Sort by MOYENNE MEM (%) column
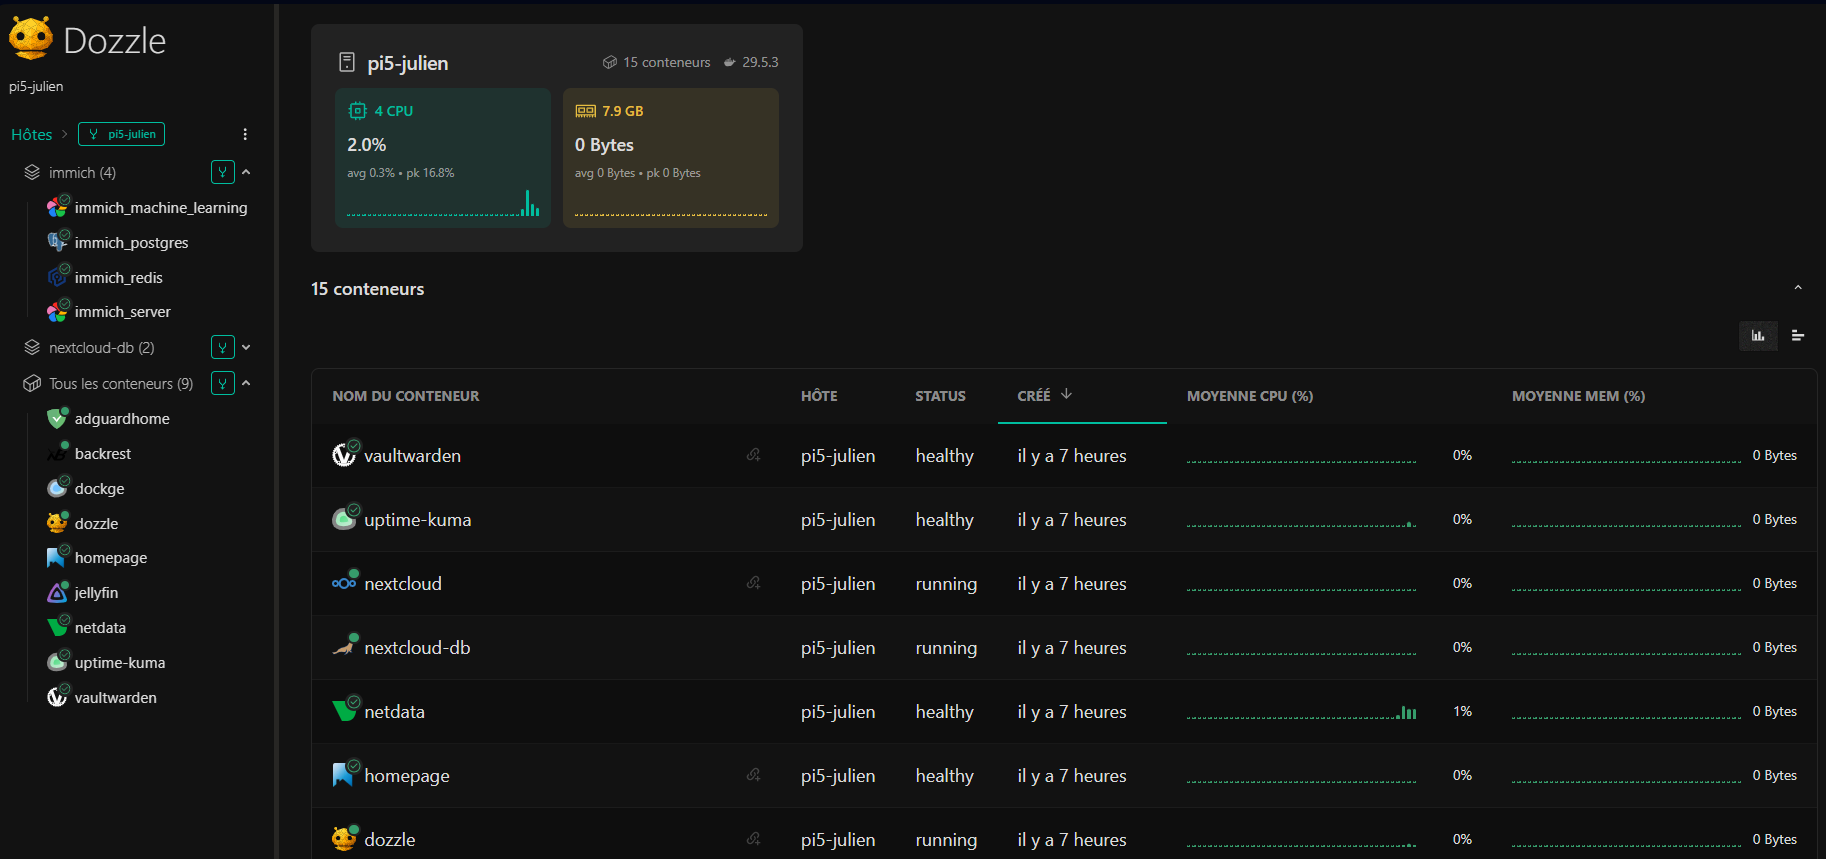1826x859 pixels. tap(1578, 396)
